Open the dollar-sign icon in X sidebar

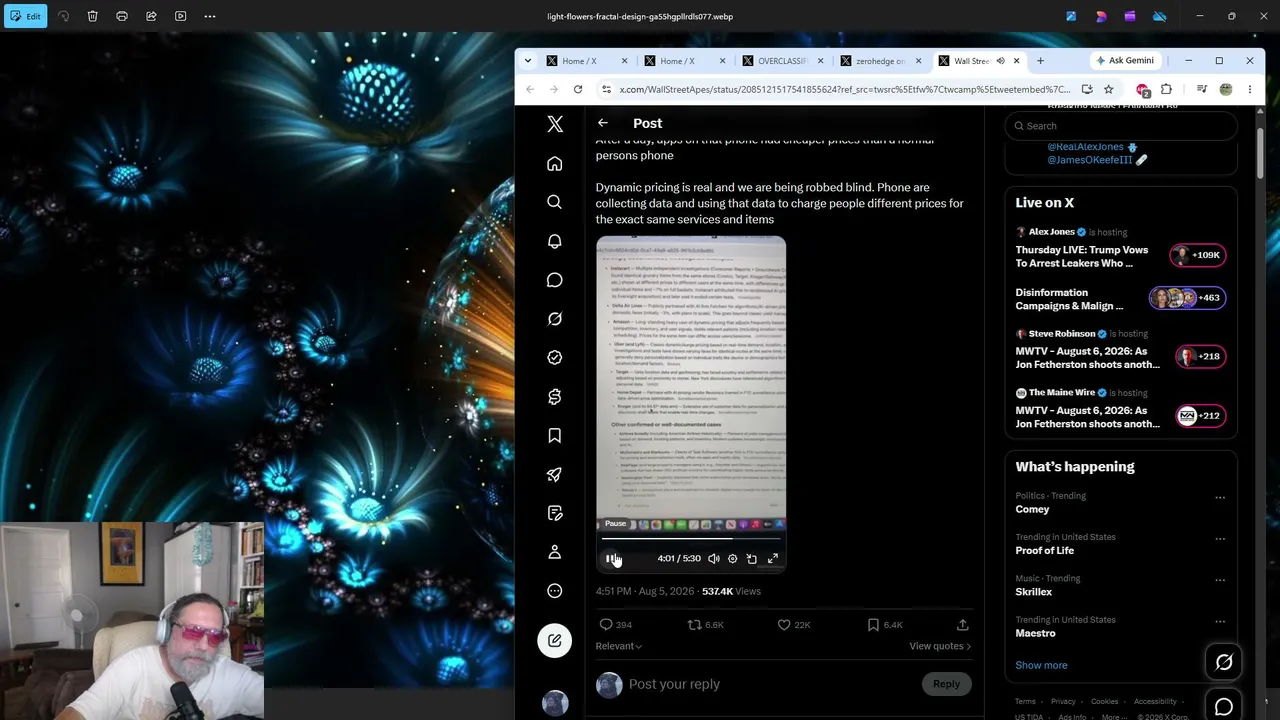(555, 397)
